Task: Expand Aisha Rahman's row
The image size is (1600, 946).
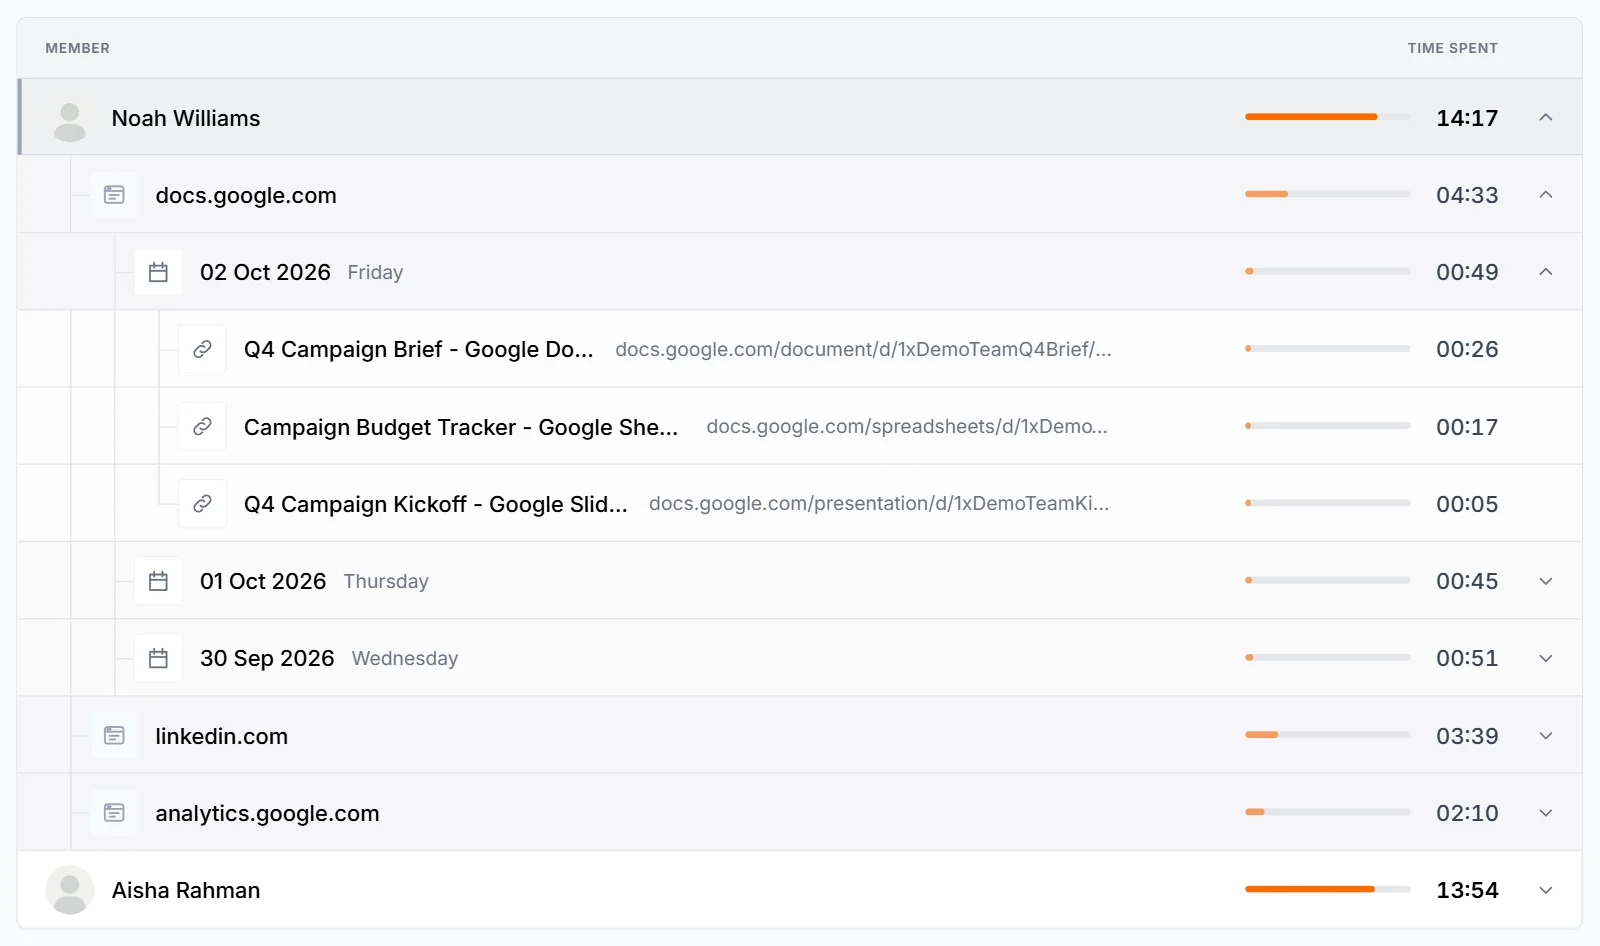Action: click(x=1546, y=890)
